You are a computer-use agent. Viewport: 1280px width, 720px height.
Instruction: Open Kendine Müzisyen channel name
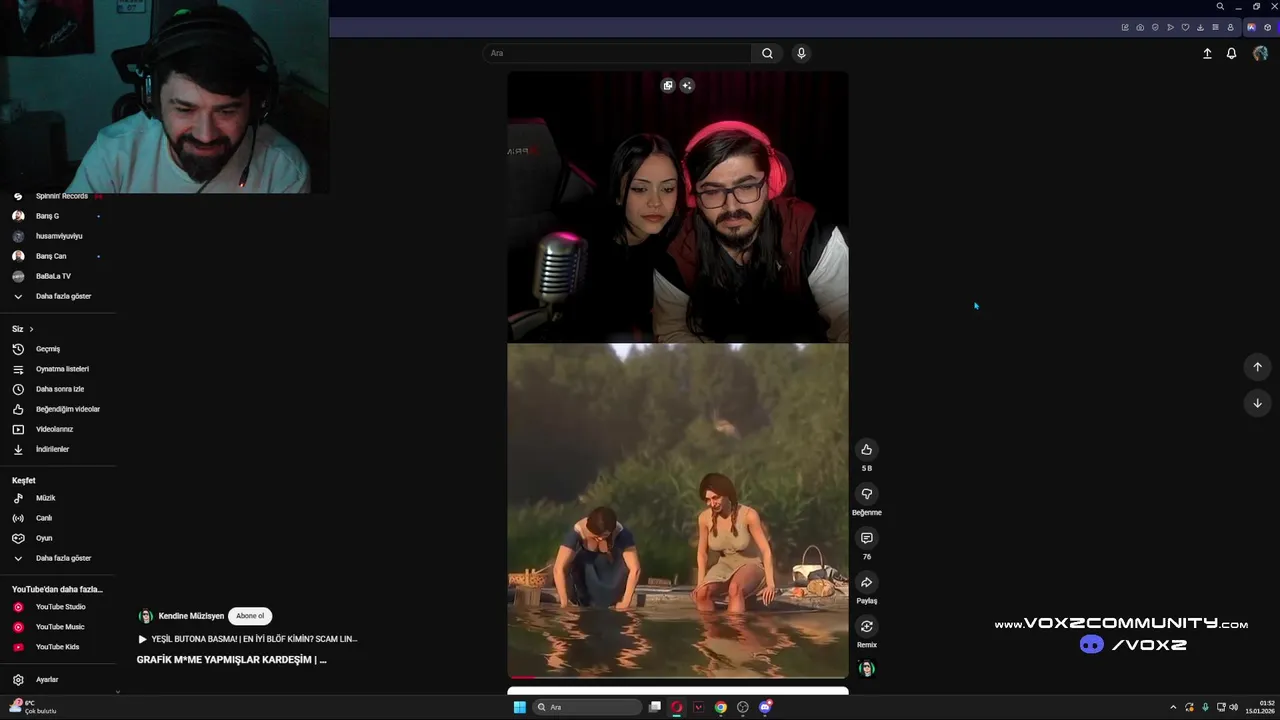(191, 616)
